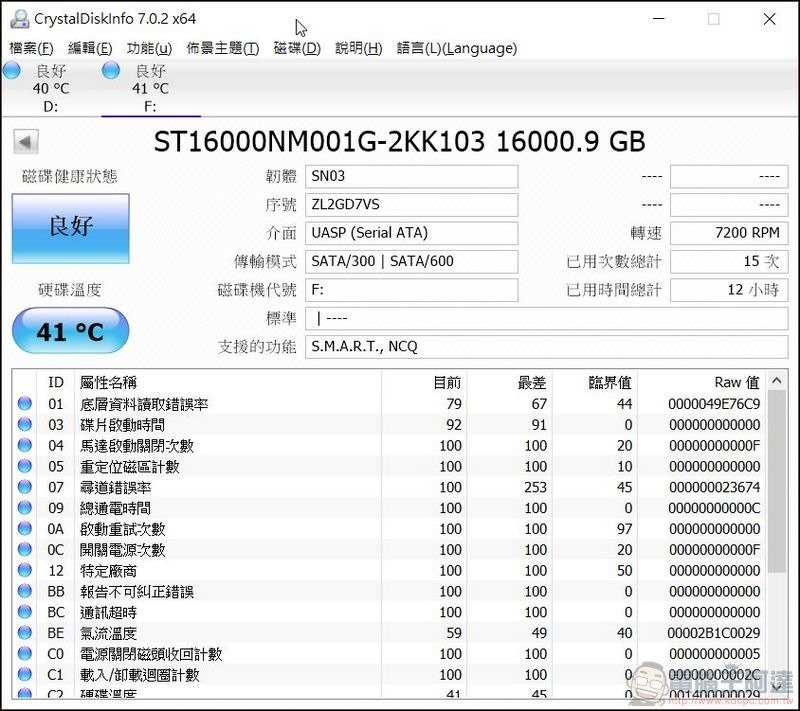The image size is (800, 711).
Task: Click the 目前 column header
Action: point(424,382)
